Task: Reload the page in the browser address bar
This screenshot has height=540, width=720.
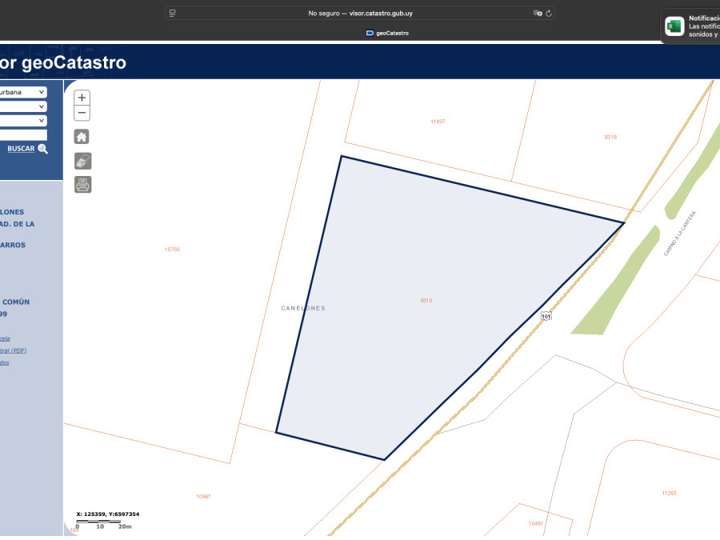Action: tap(548, 13)
